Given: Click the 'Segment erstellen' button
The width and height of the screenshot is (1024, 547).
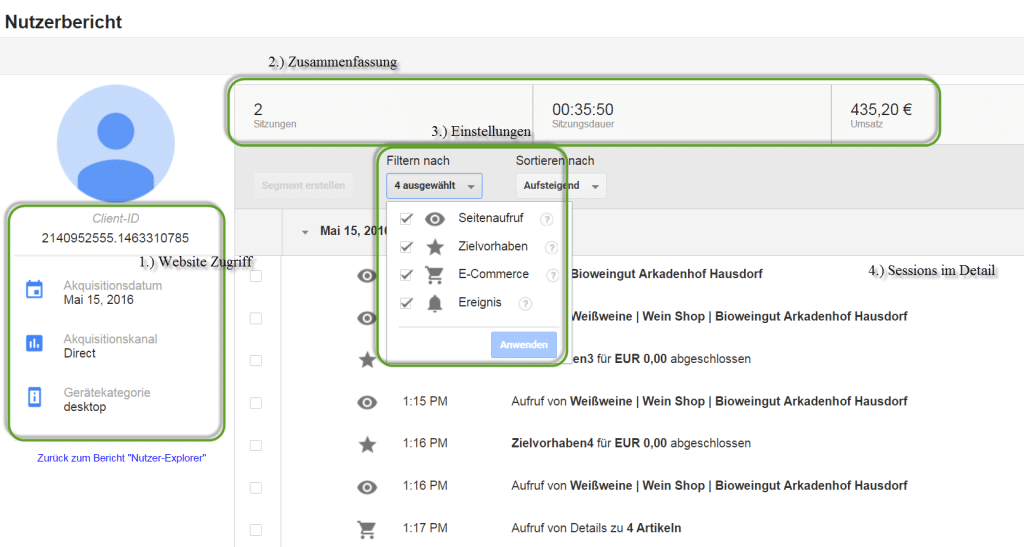Looking at the screenshot, I should (303, 186).
